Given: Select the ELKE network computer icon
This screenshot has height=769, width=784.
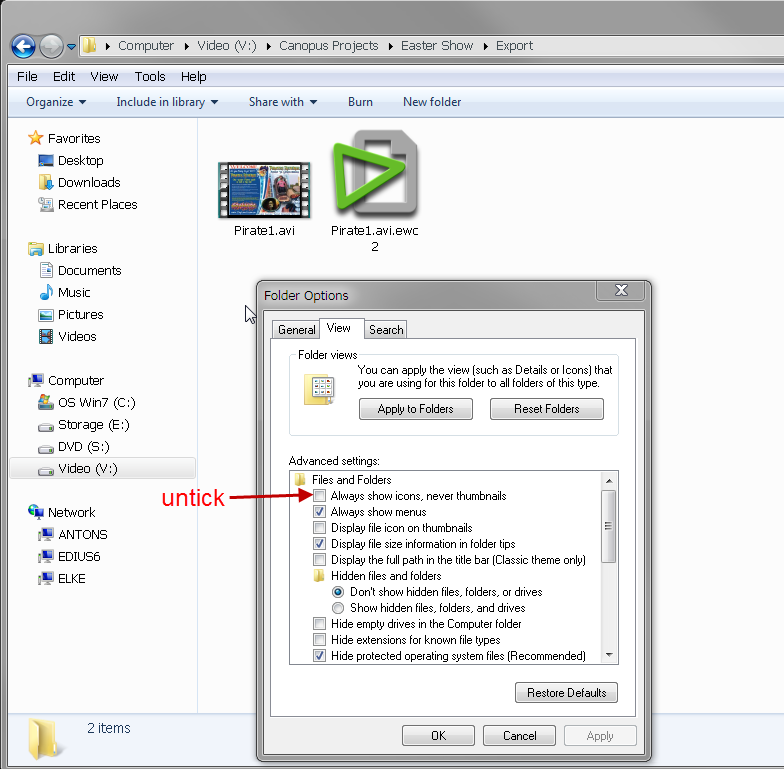Looking at the screenshot, I should (46, 578).
